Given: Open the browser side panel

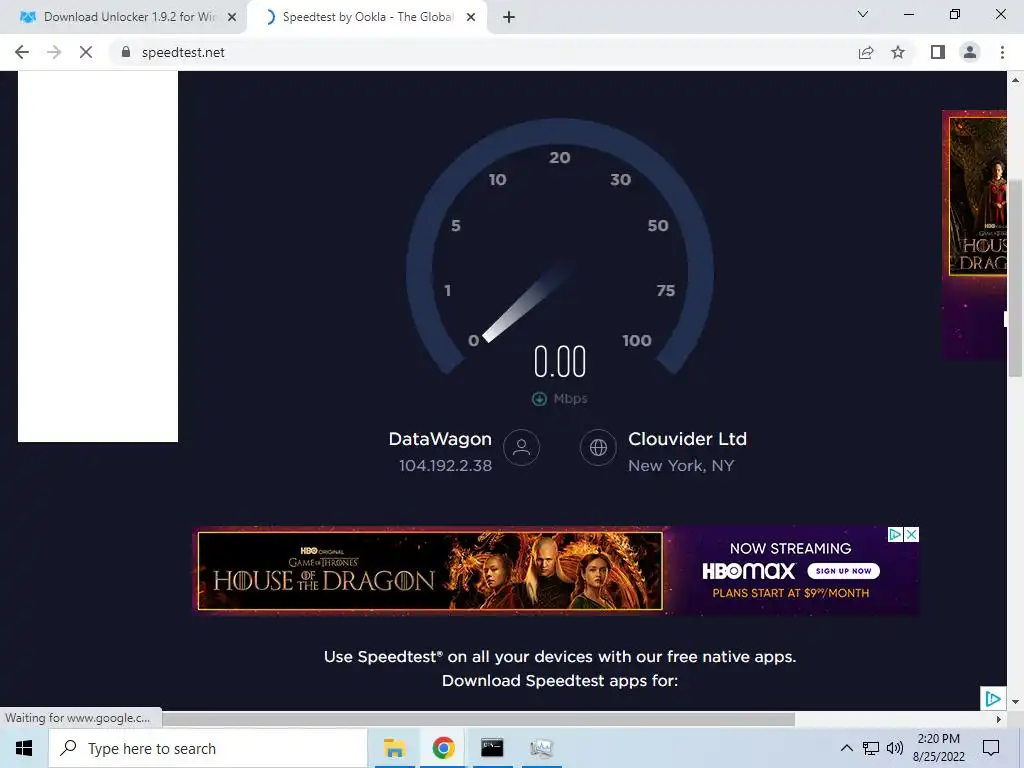Looking at the screenshot, I should click(x=938, y=52).
